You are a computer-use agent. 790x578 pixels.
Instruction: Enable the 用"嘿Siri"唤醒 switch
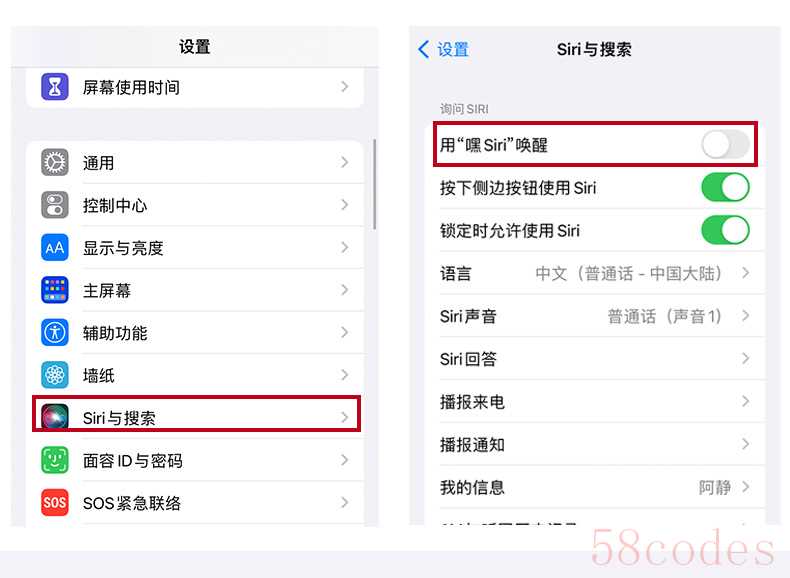click(725, 145)
